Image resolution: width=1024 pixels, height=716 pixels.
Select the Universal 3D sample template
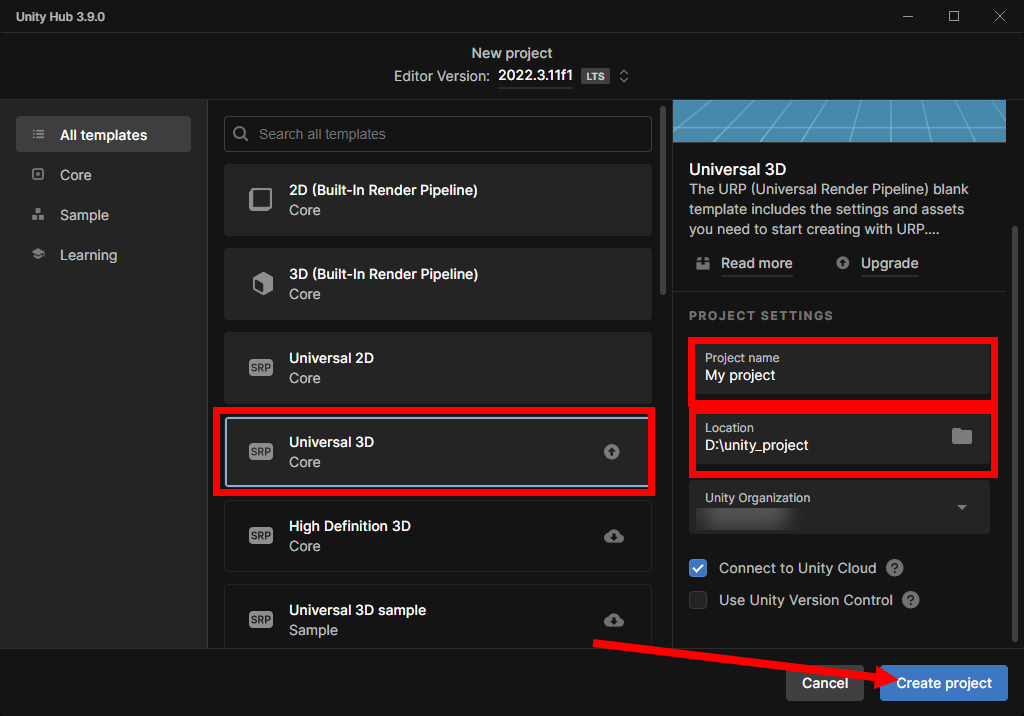[438, 617]
